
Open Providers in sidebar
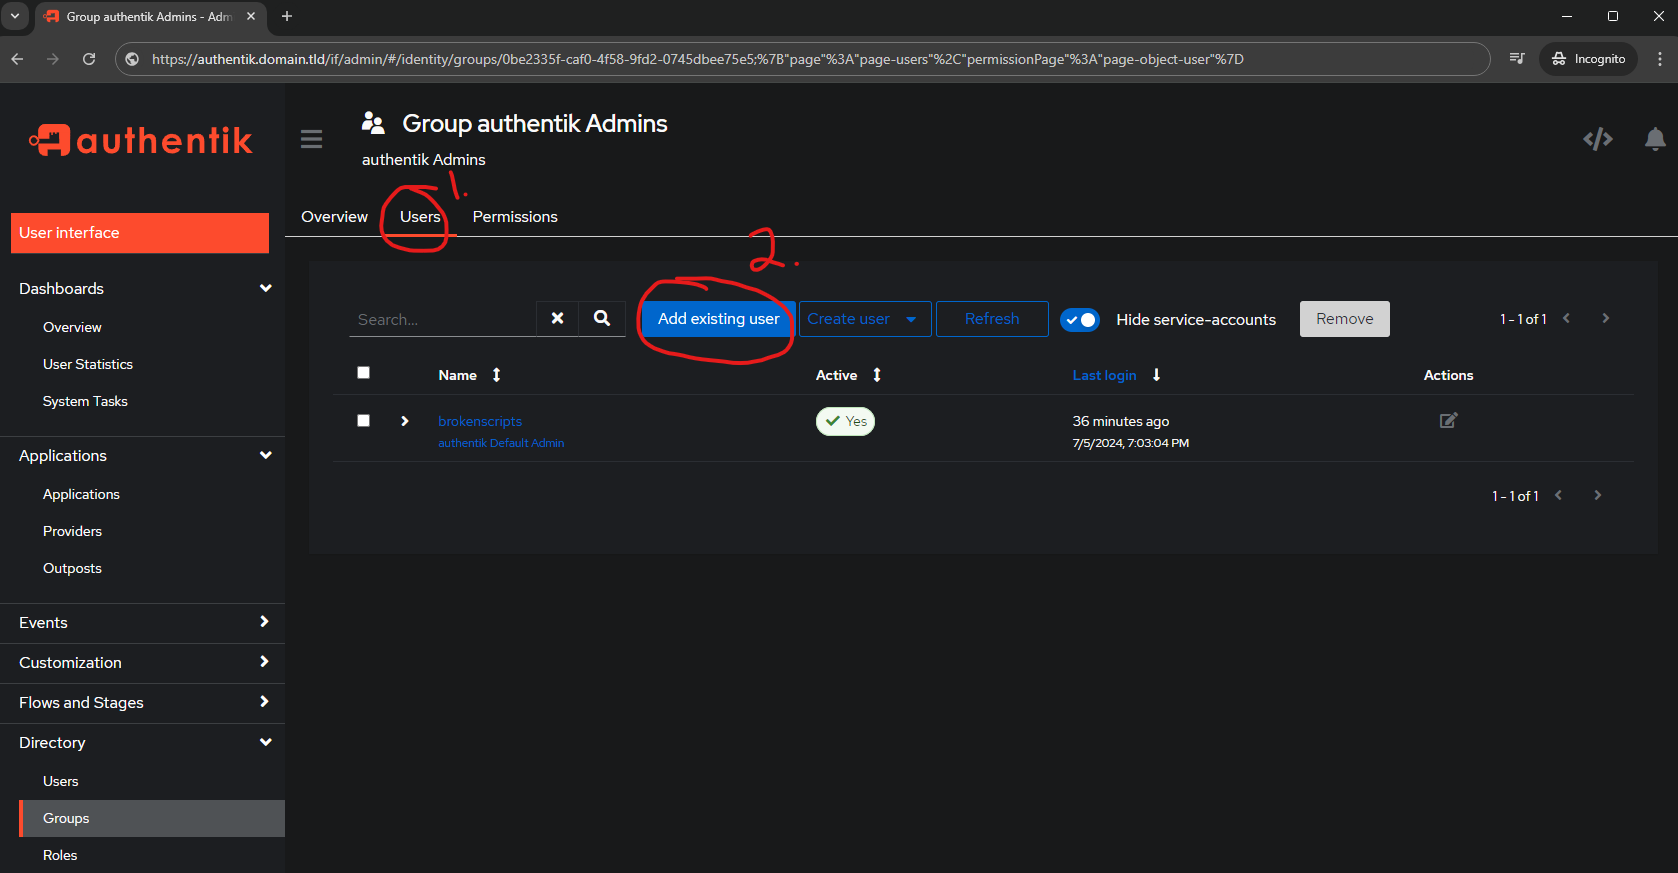[72, 531]
